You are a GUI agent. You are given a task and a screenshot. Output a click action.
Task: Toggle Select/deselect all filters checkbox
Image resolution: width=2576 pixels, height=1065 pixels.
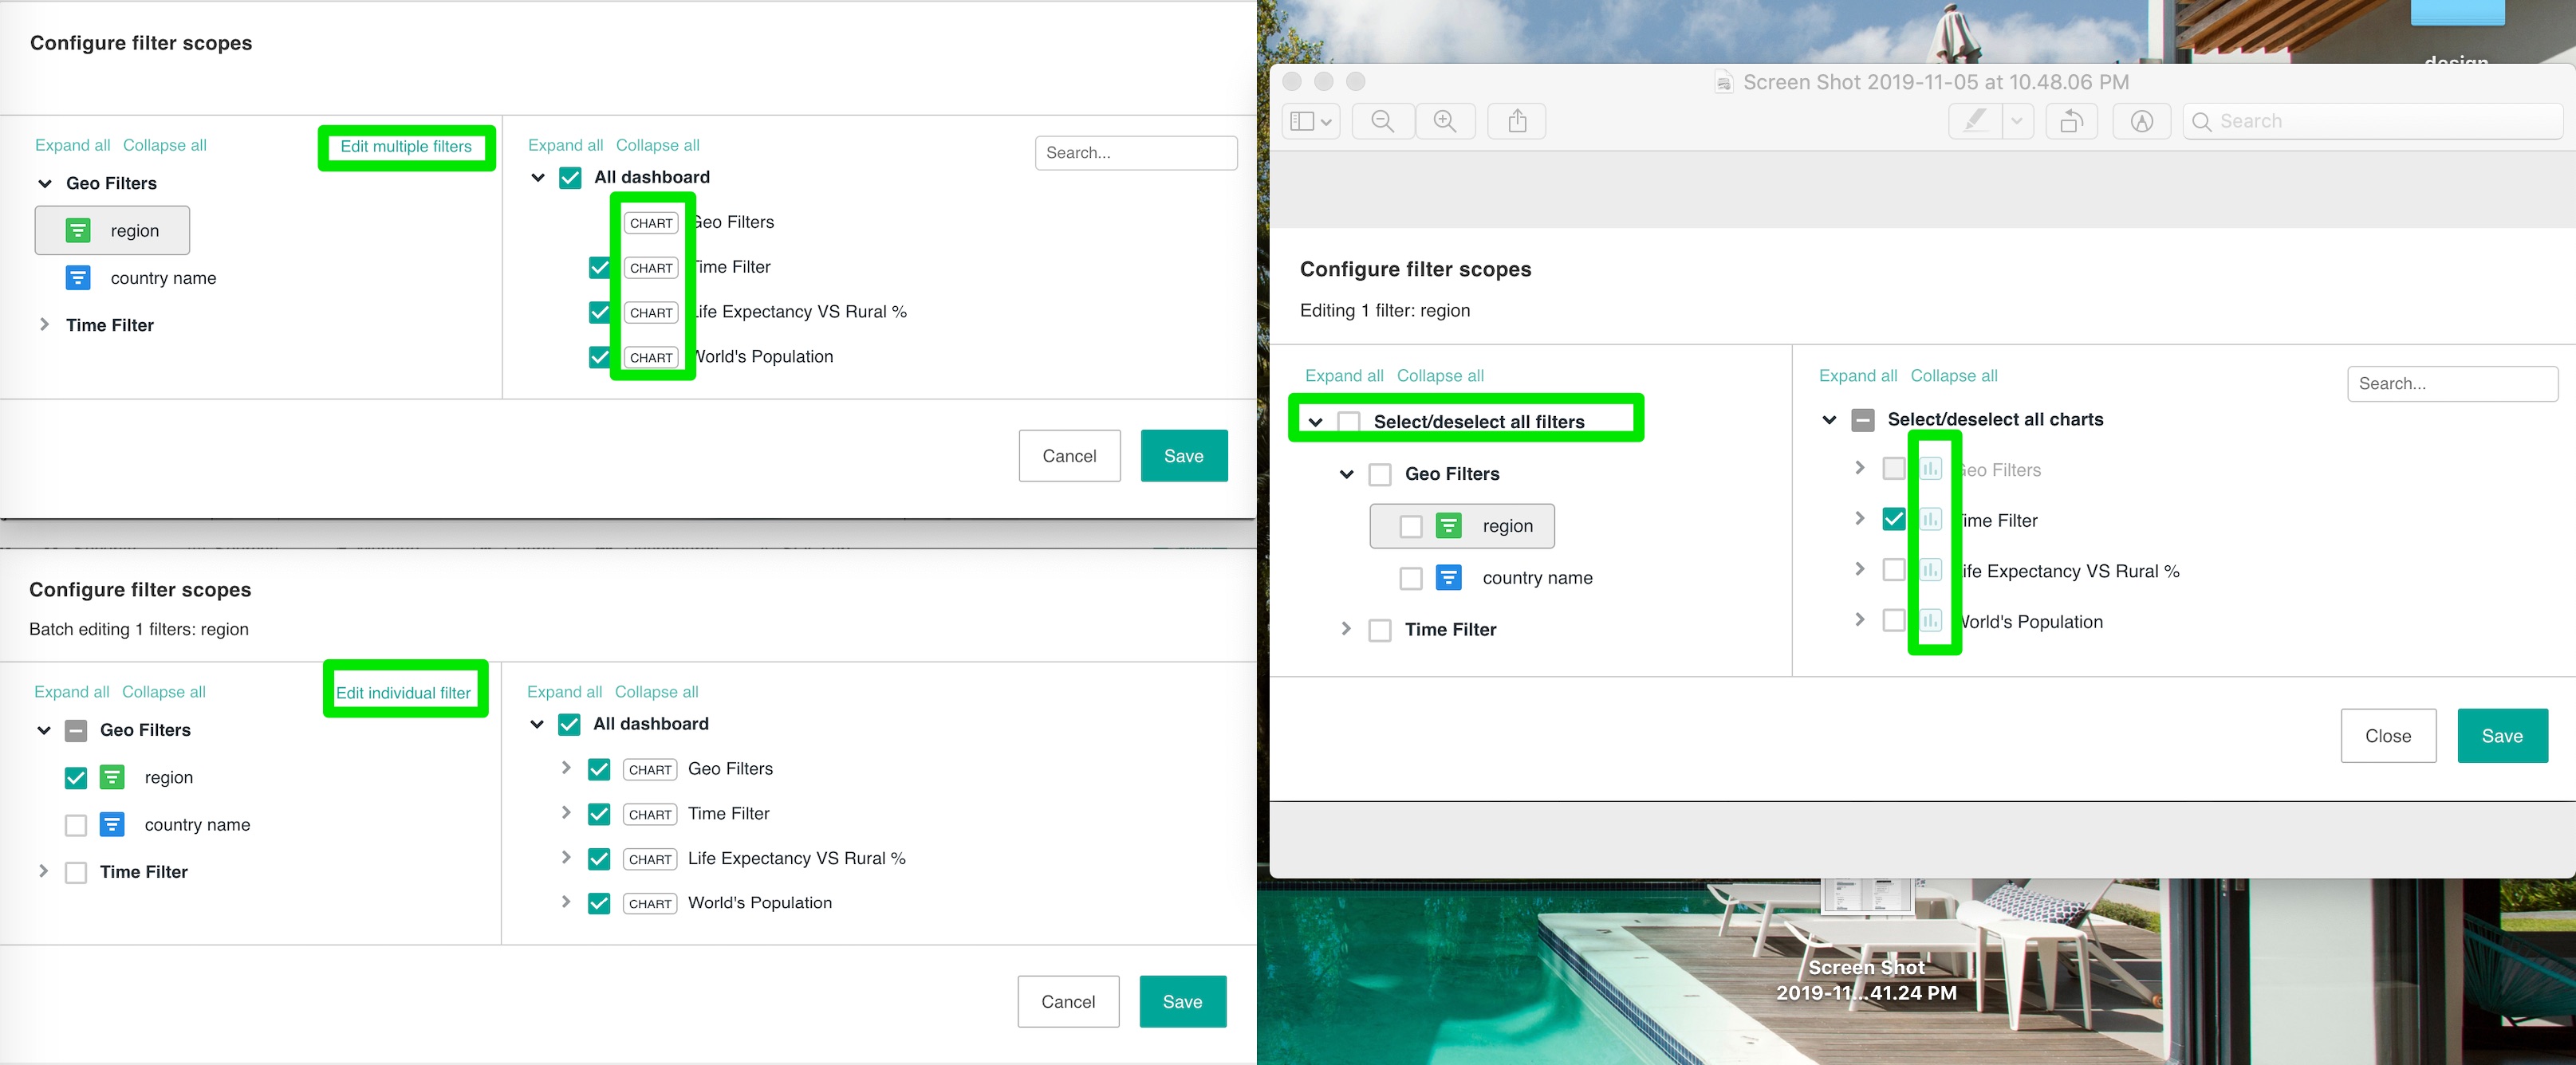(x=1349, y=422)
